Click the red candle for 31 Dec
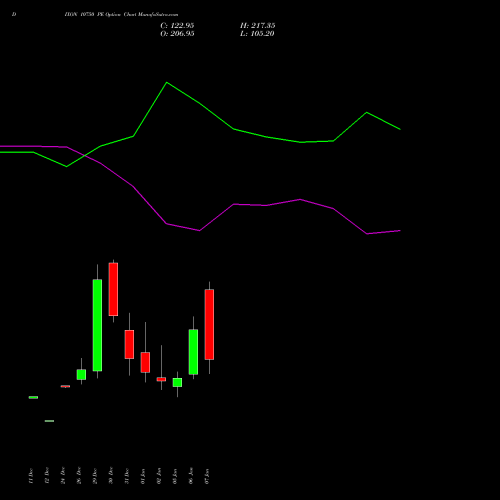The image size is (500, 500). (x=129, y=344)
